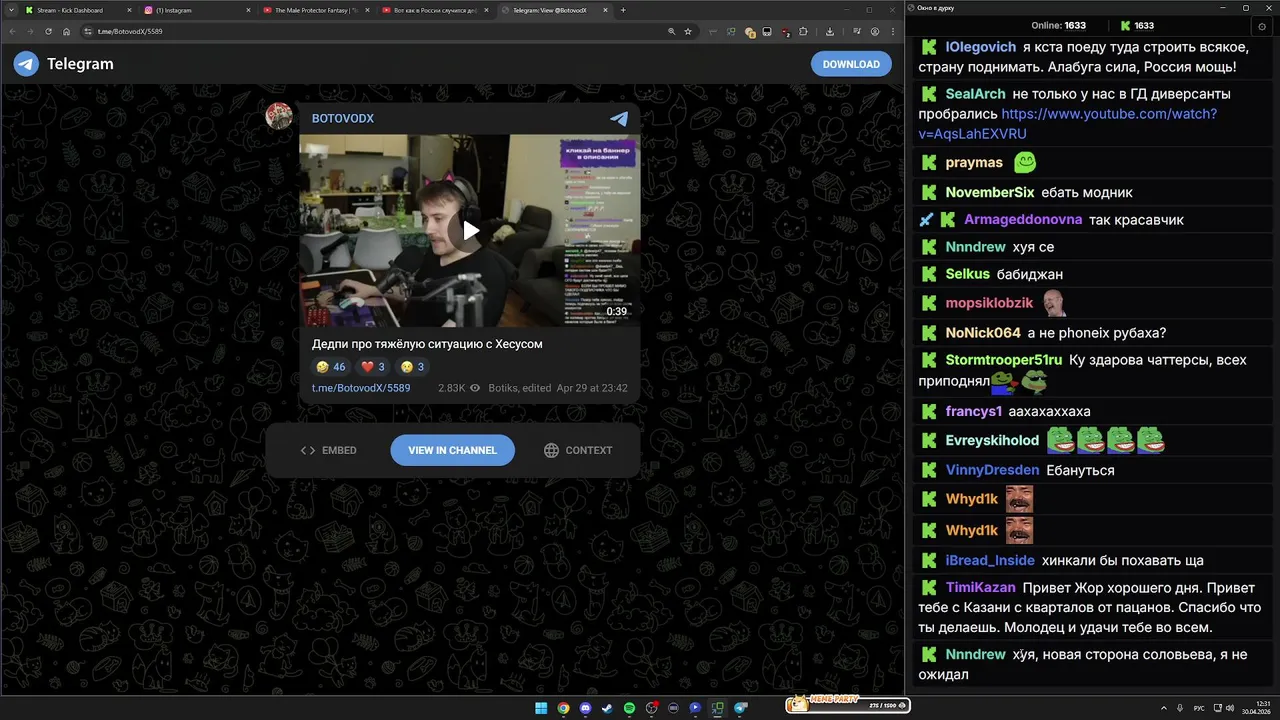The width and height of the screenshot is (1280, 720).
Task: Click username iBread_Inside in chat
Action: pyautogui.click(x=990, y=560)
